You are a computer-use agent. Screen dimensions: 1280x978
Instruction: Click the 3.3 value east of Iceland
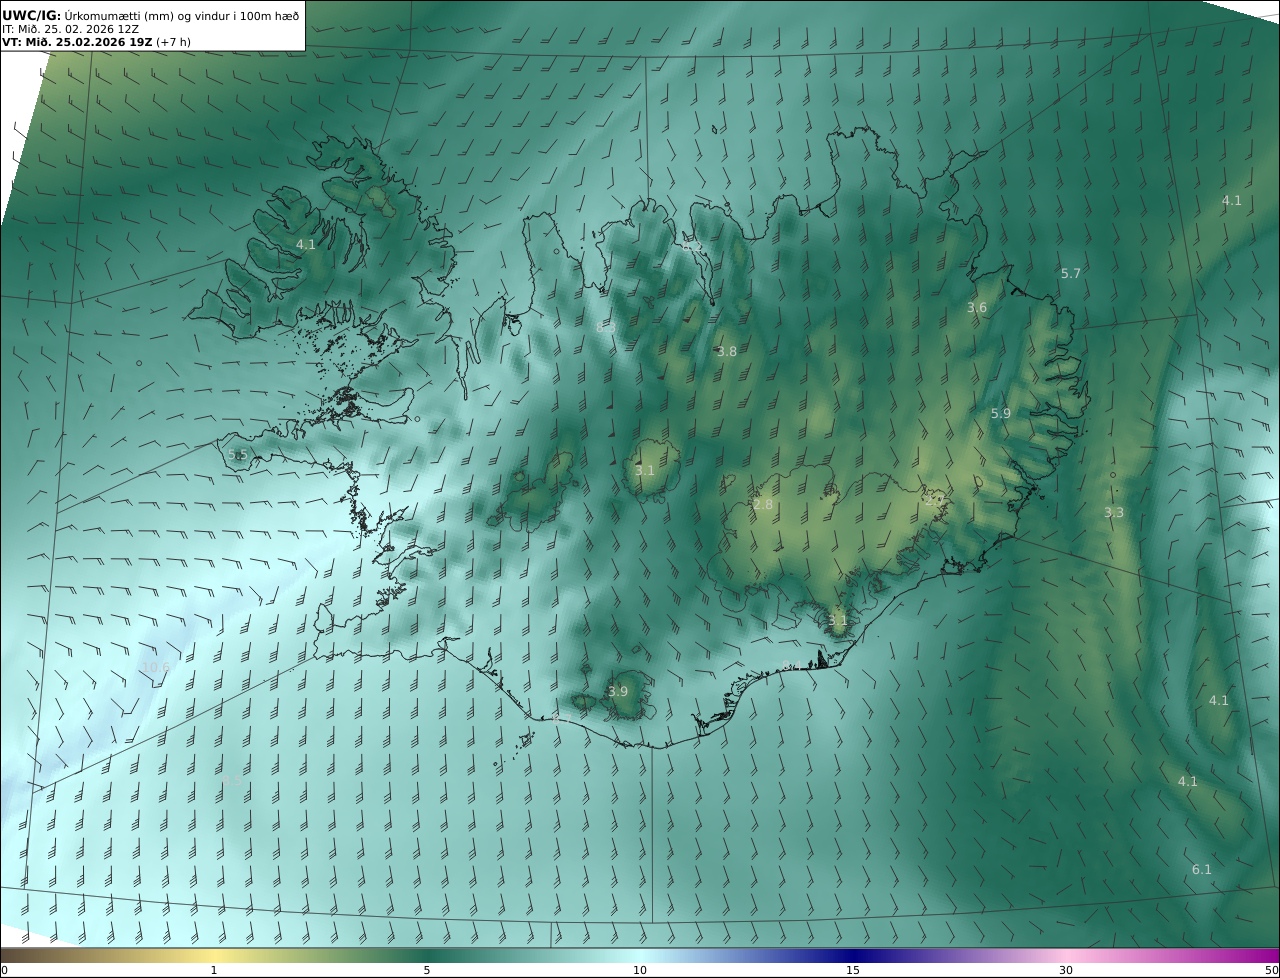(x=1114, y=512)
